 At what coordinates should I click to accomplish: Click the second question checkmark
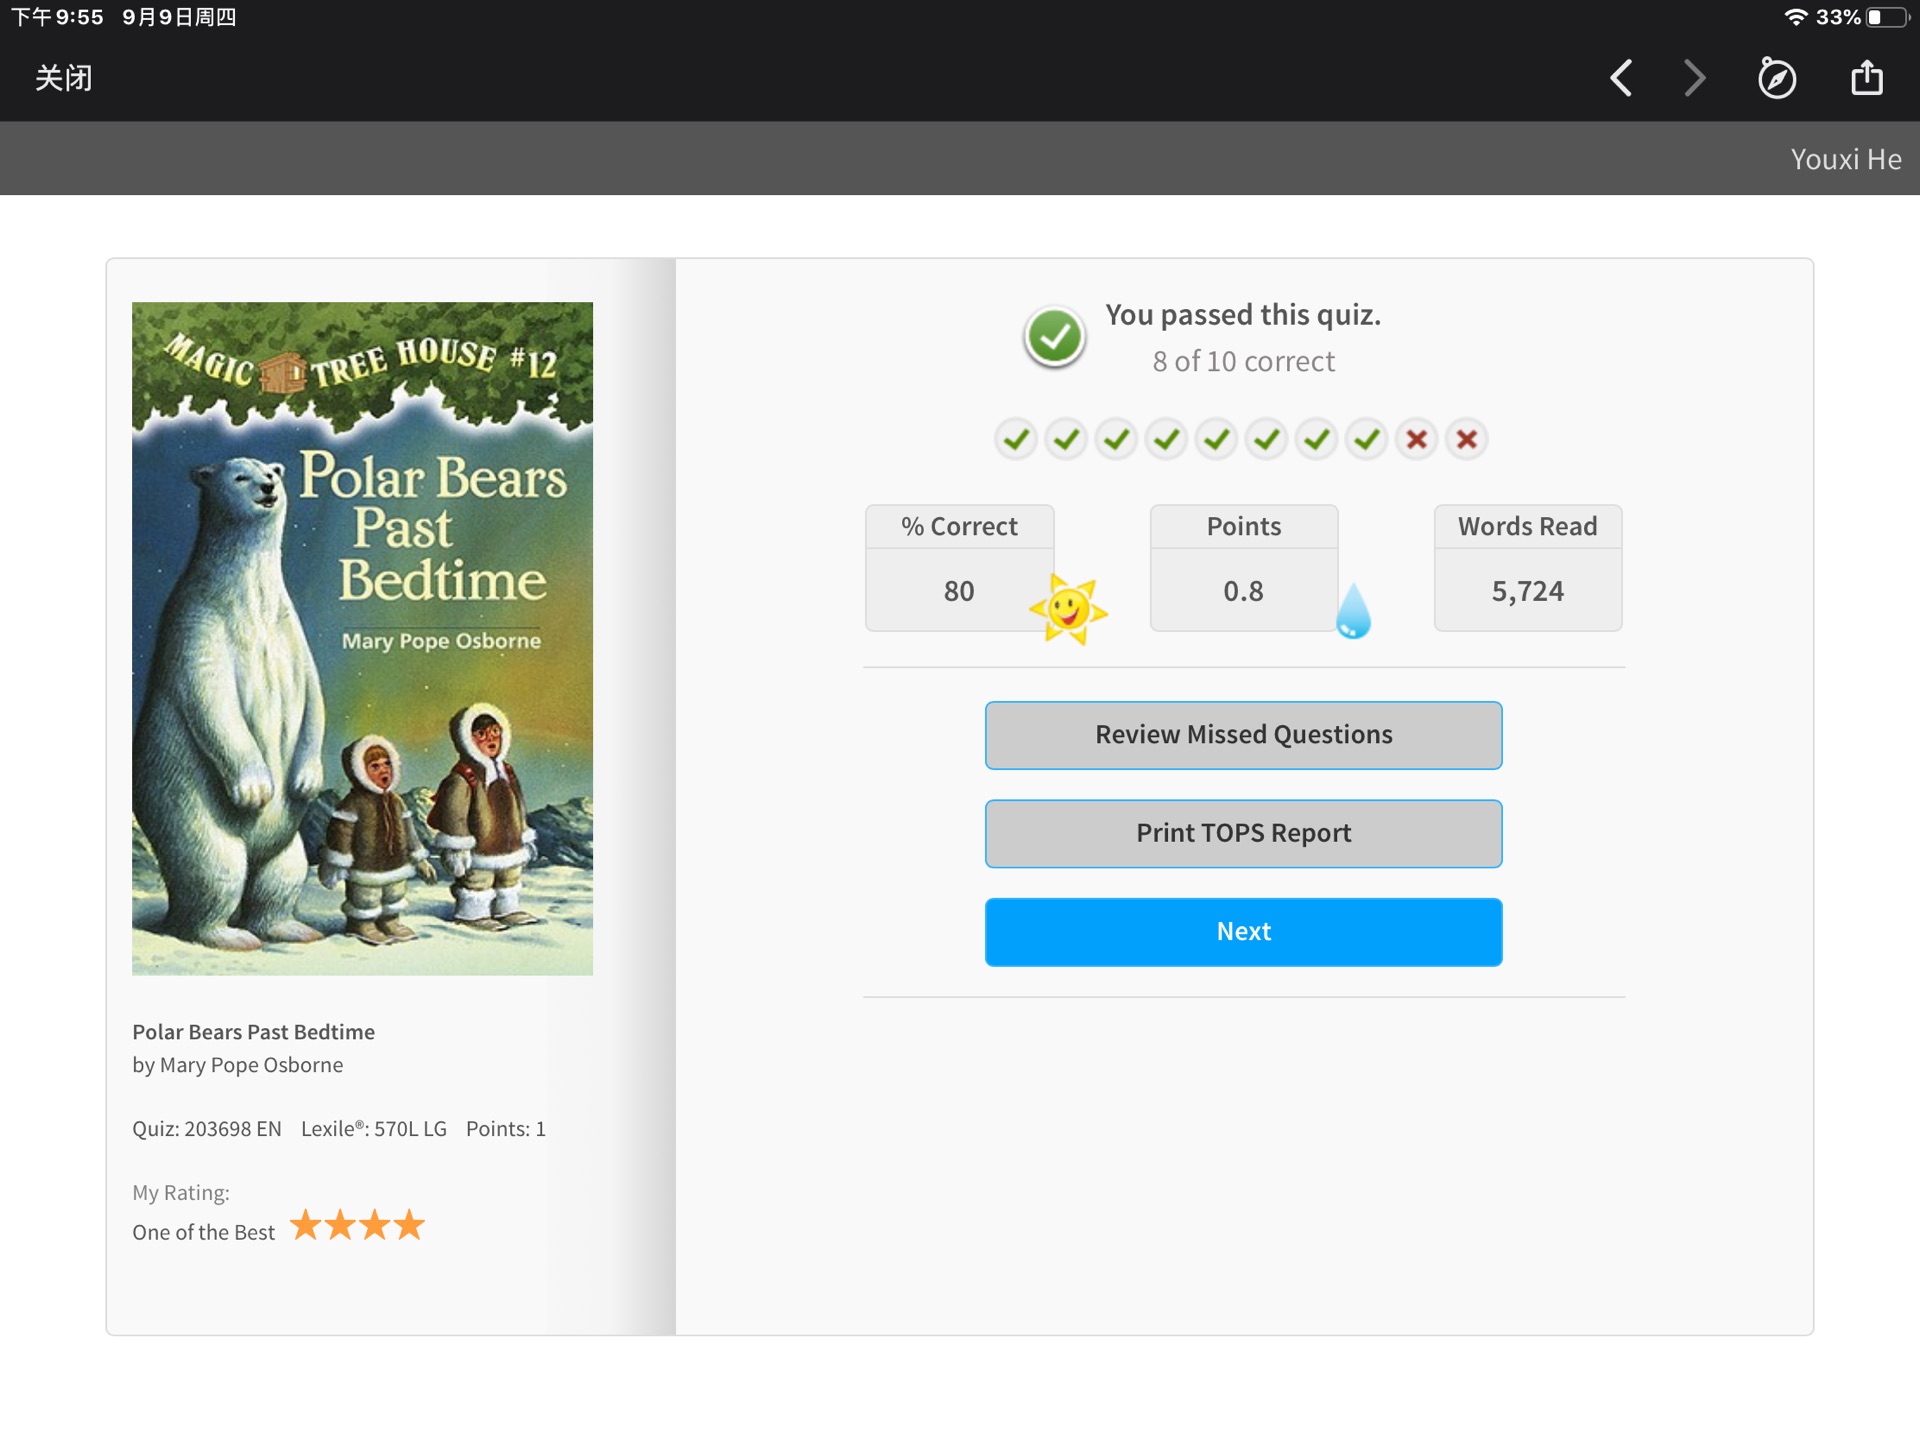tap(1066, 439)
